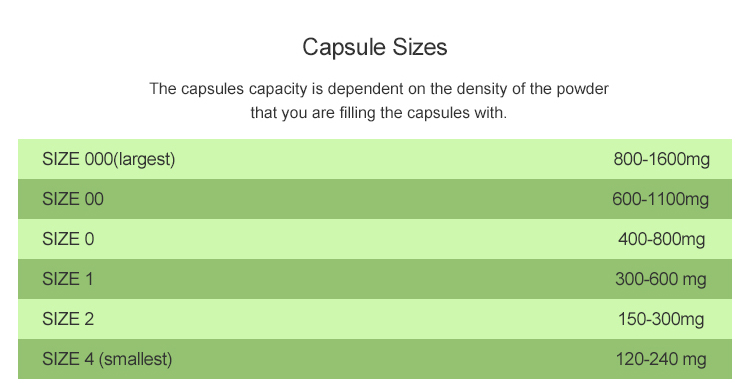
Task: Click the 400-800mg capacity value
Action: point(662,239)
